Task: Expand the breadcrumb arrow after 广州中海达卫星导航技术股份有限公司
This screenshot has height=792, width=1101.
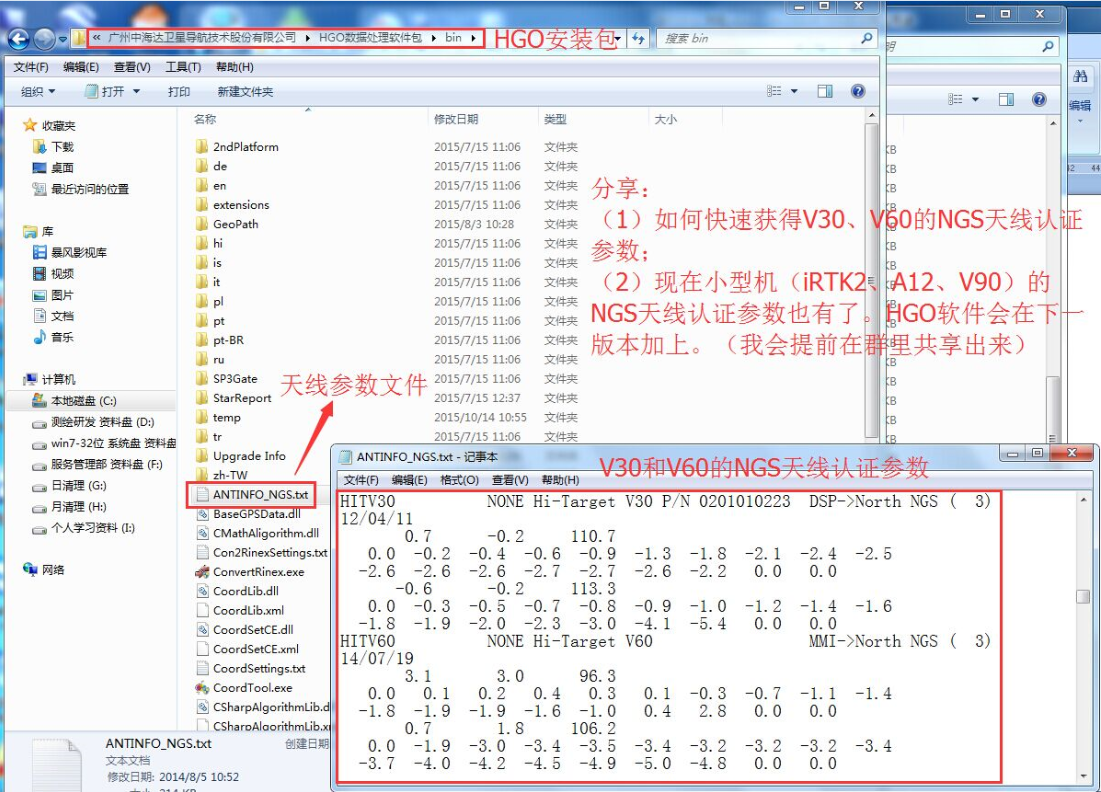Action: 308,38
